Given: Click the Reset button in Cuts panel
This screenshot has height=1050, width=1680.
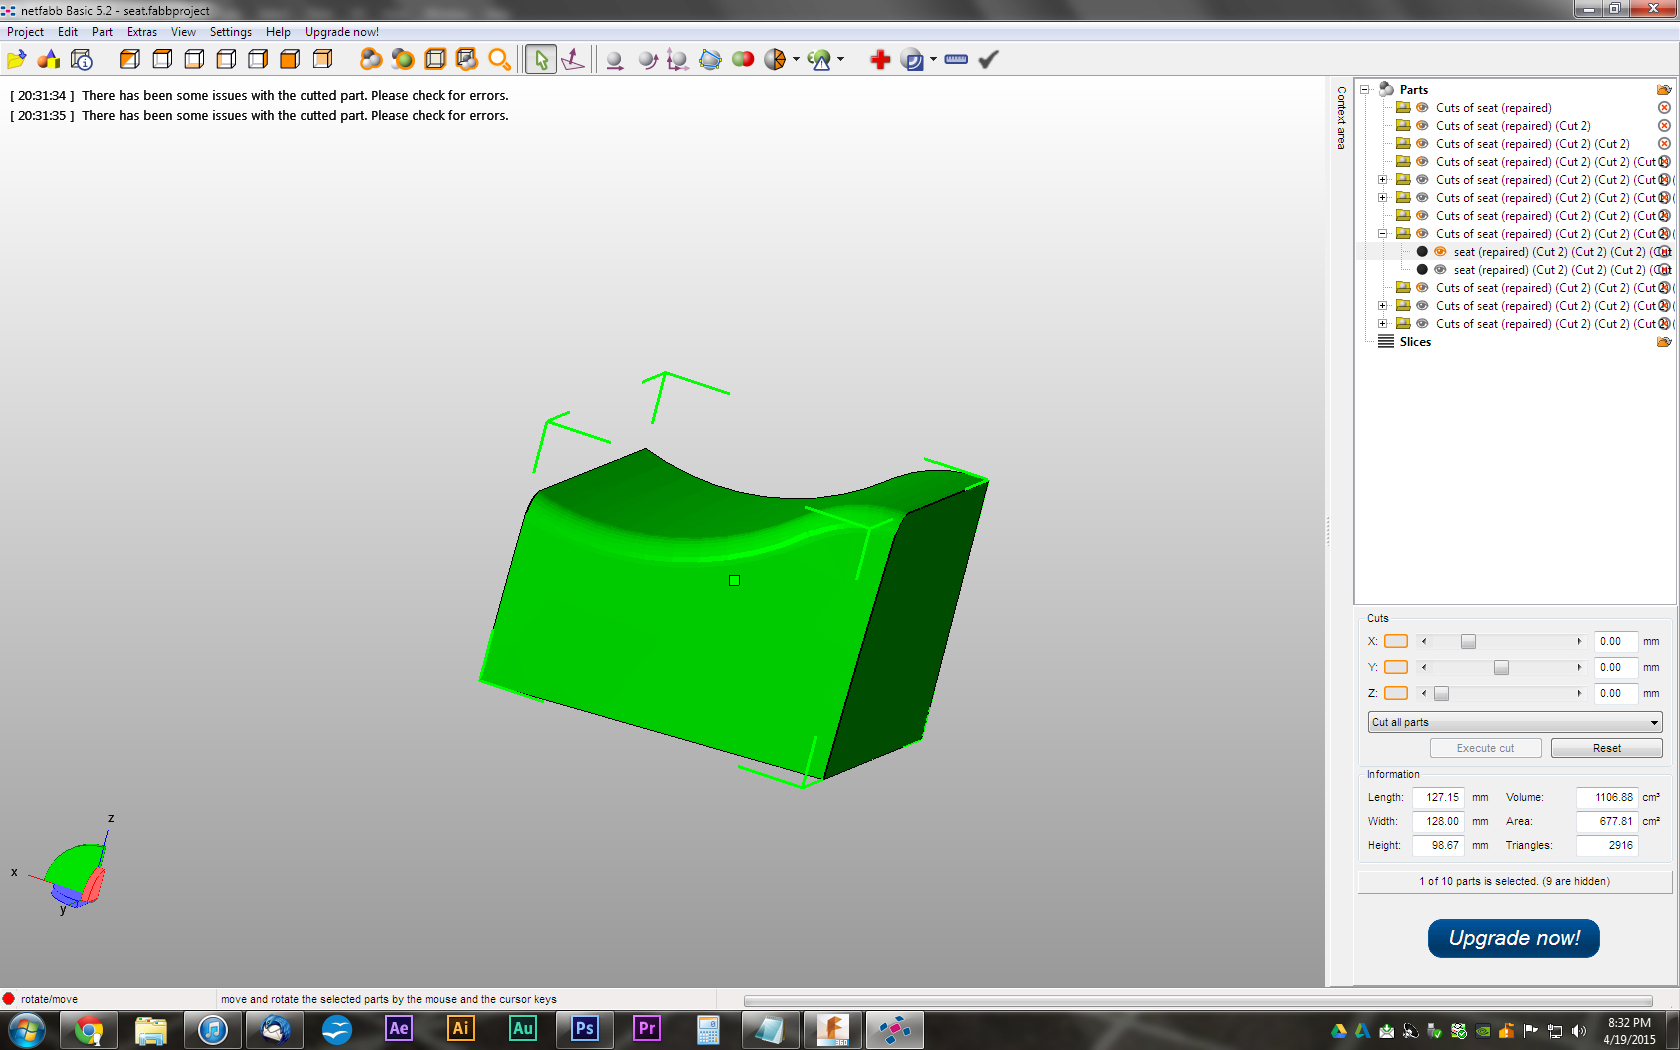Looking at the screenshot, I should click(x=1606, y=748).
